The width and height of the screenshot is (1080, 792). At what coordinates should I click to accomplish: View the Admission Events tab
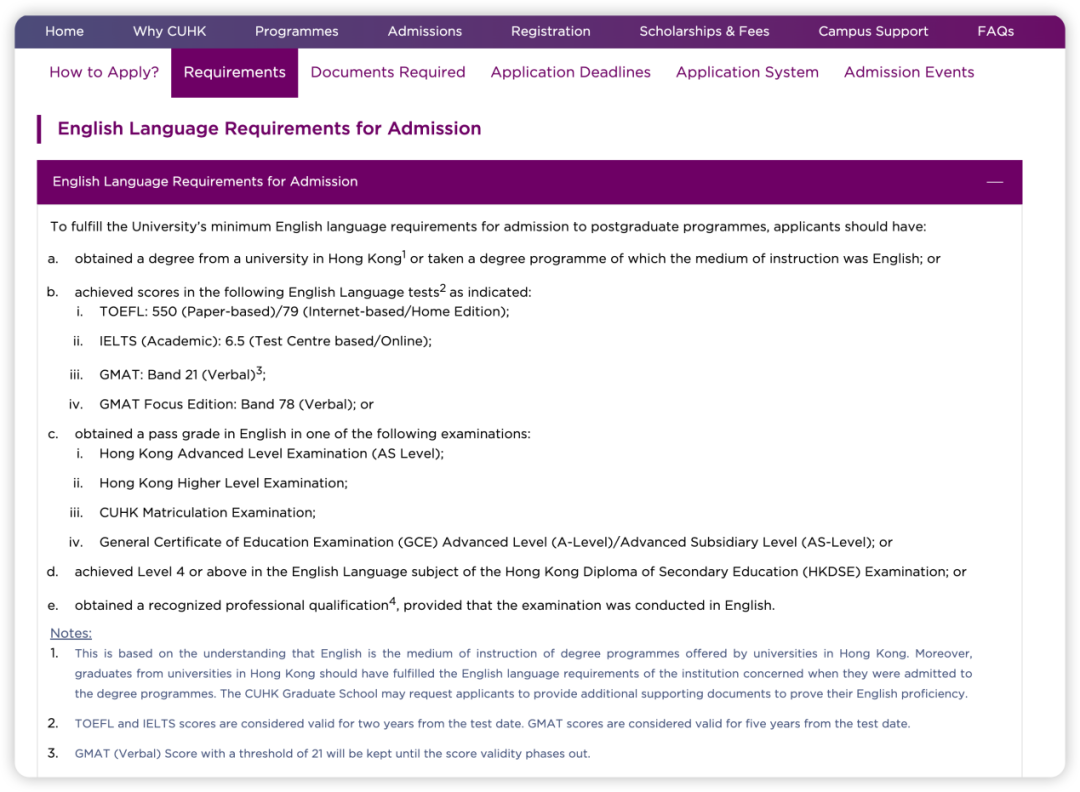coord(908,72)
